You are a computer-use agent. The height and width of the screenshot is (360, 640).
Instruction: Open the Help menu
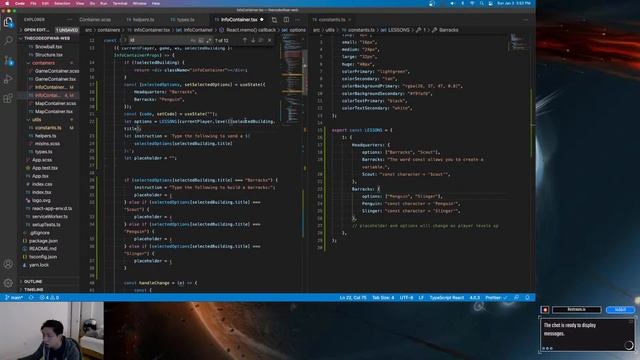point(156,3)
